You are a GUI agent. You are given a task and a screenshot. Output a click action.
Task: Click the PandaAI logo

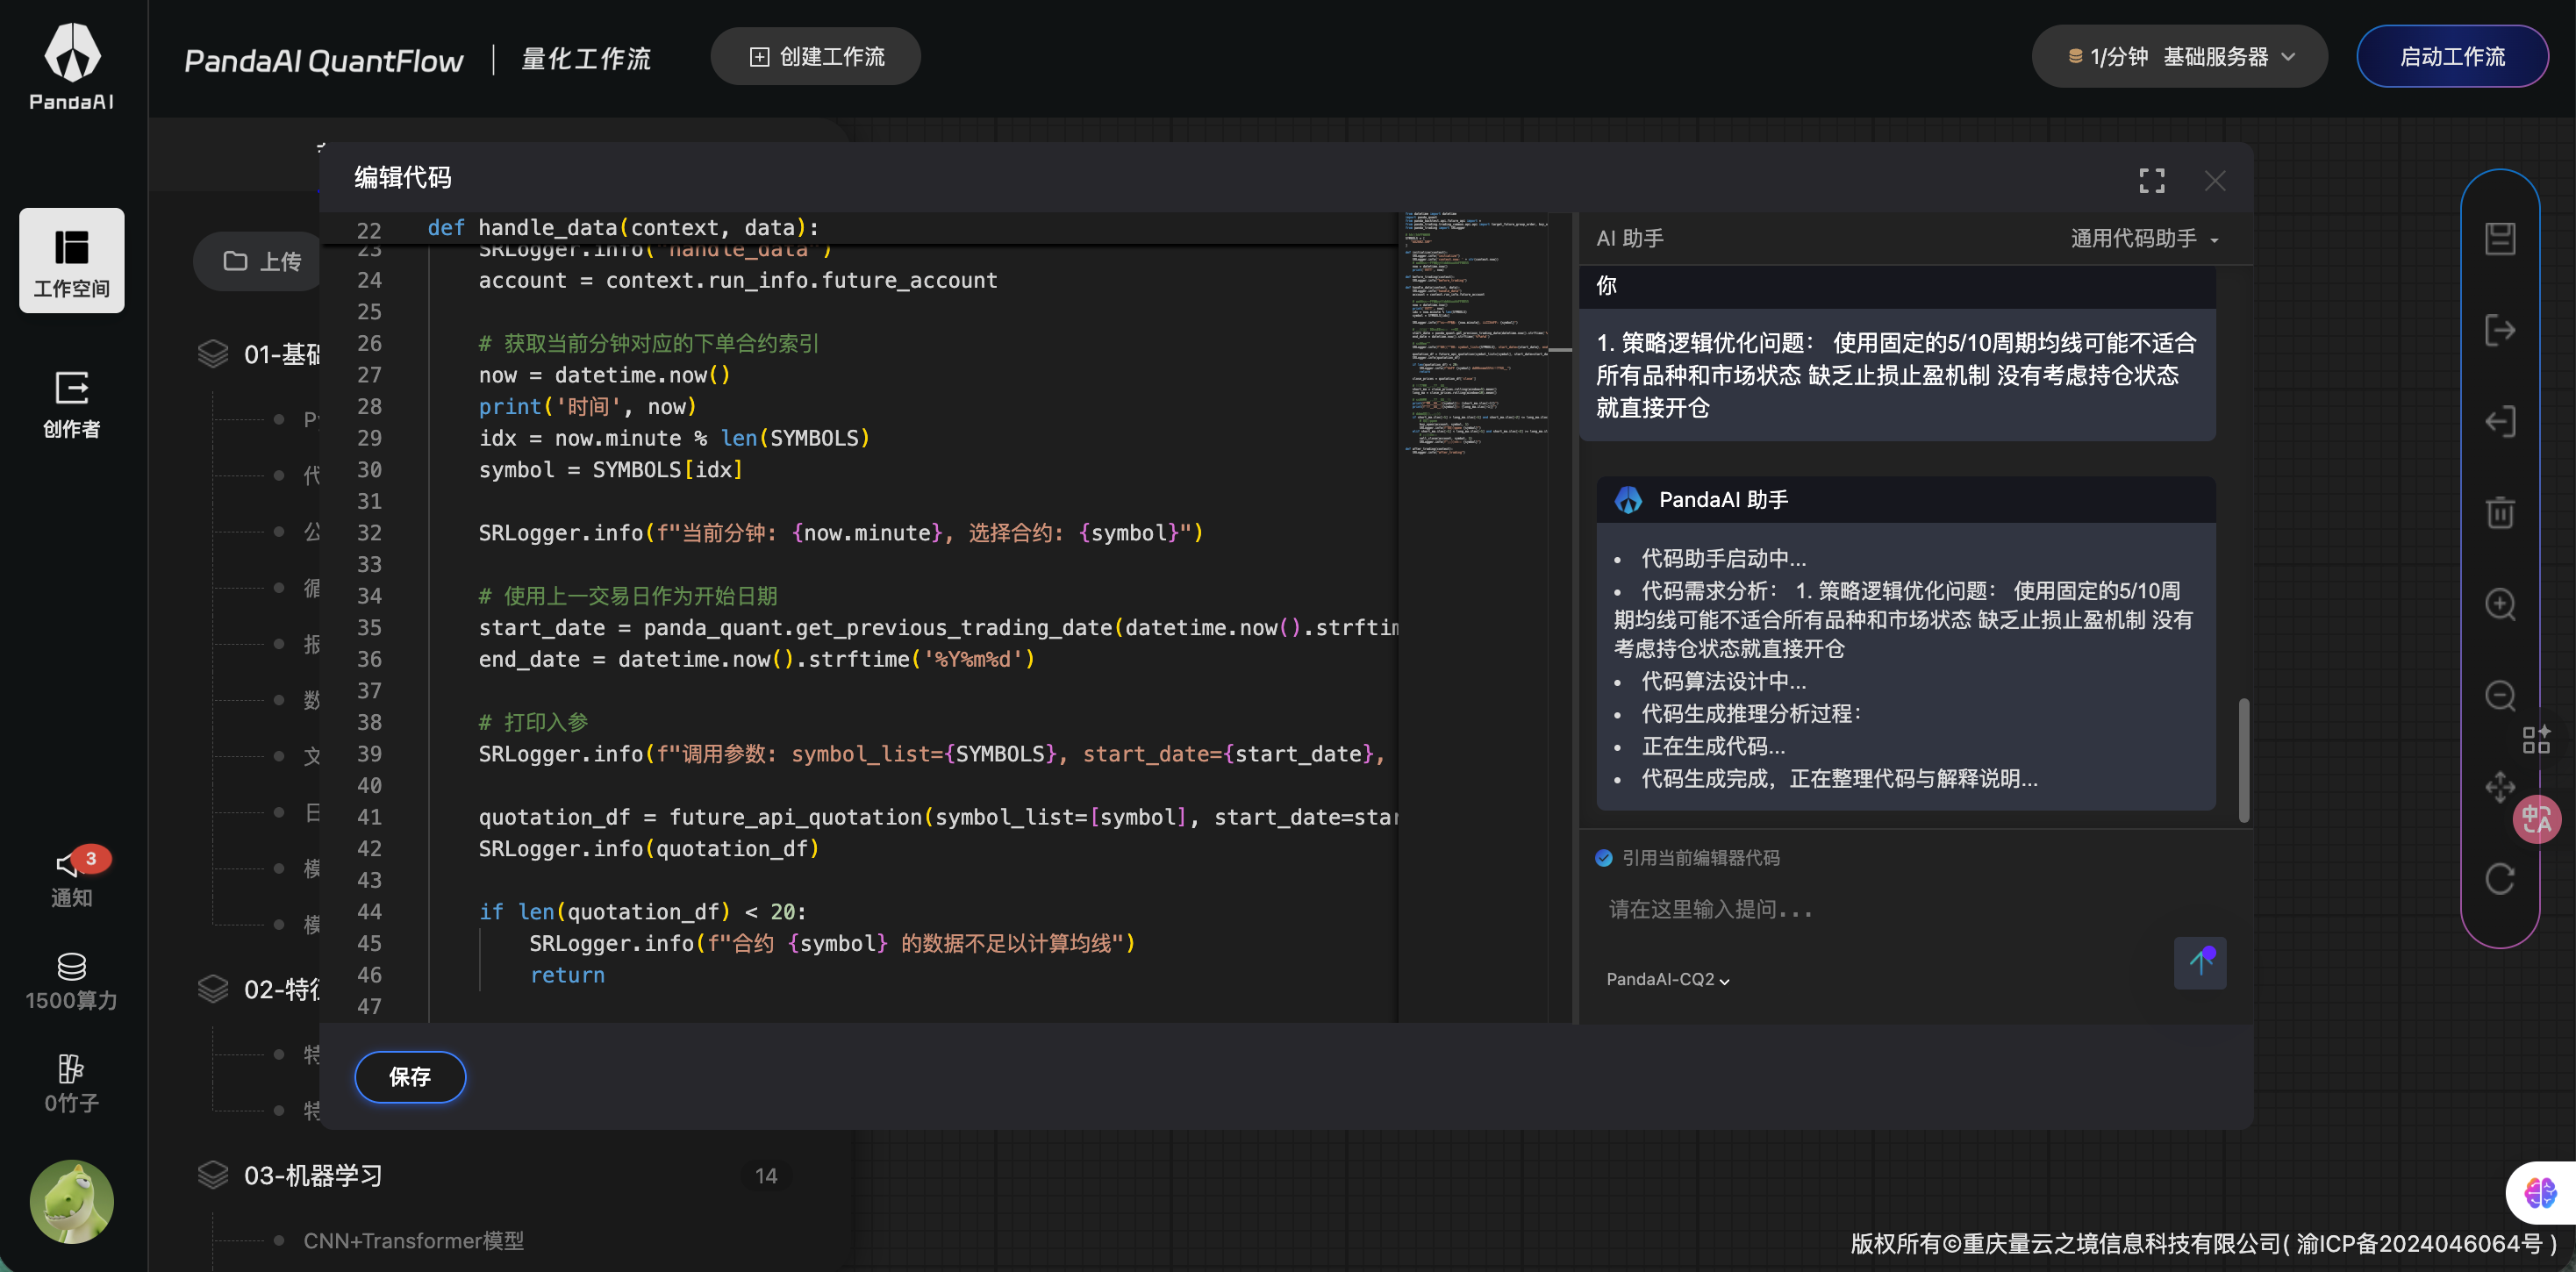point(72,65)
